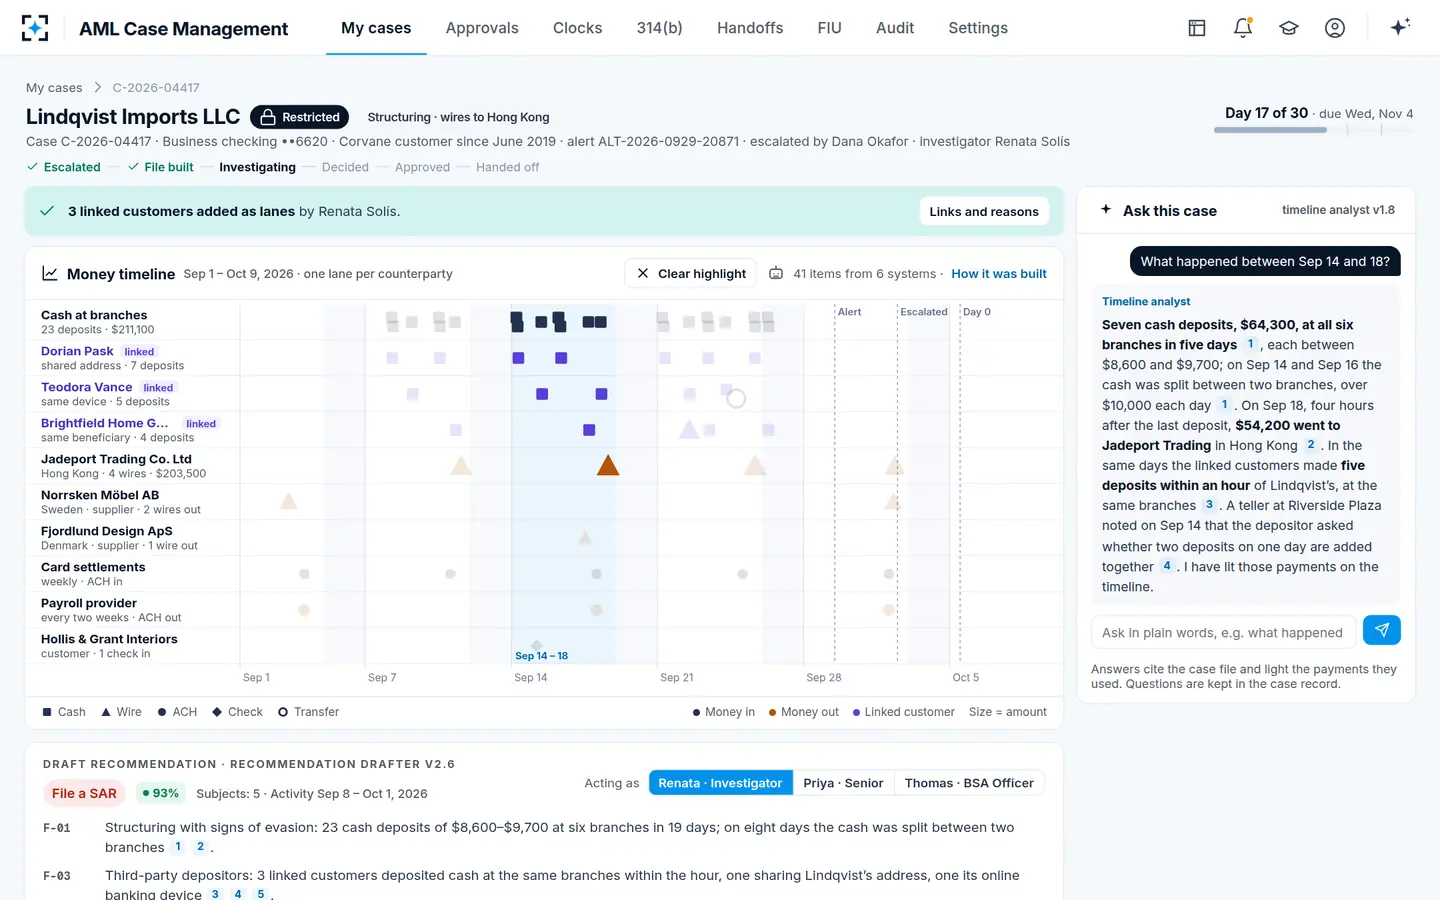Open the training cap icon

click(1289, 28)
